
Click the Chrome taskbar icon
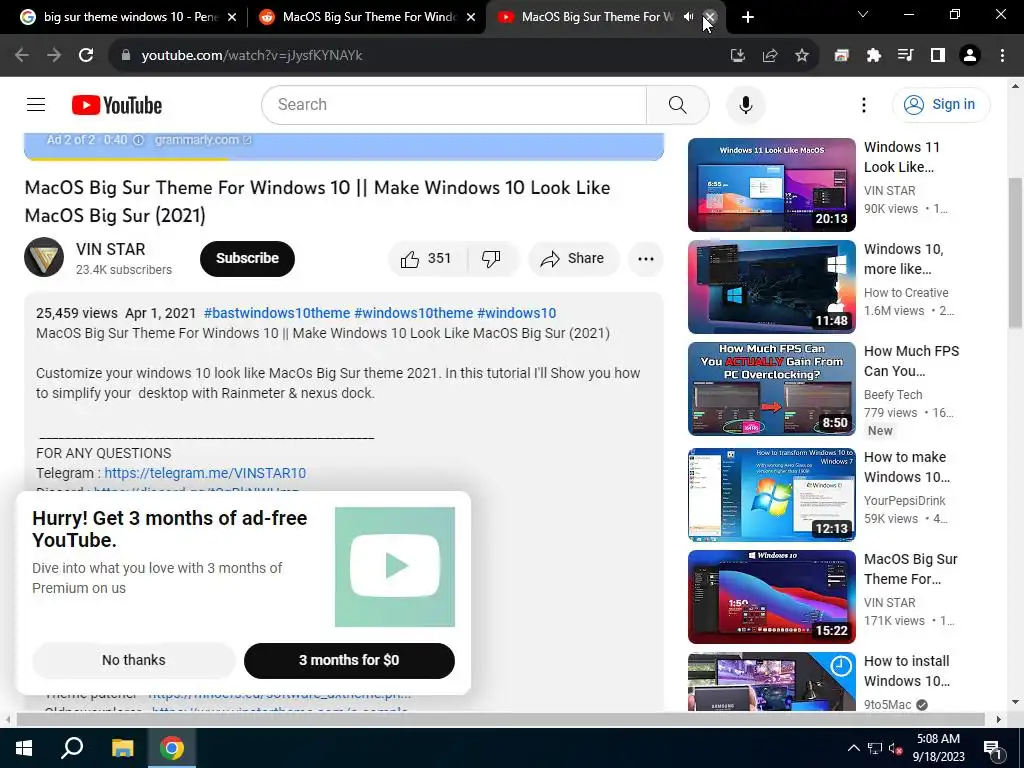(172, 748)
